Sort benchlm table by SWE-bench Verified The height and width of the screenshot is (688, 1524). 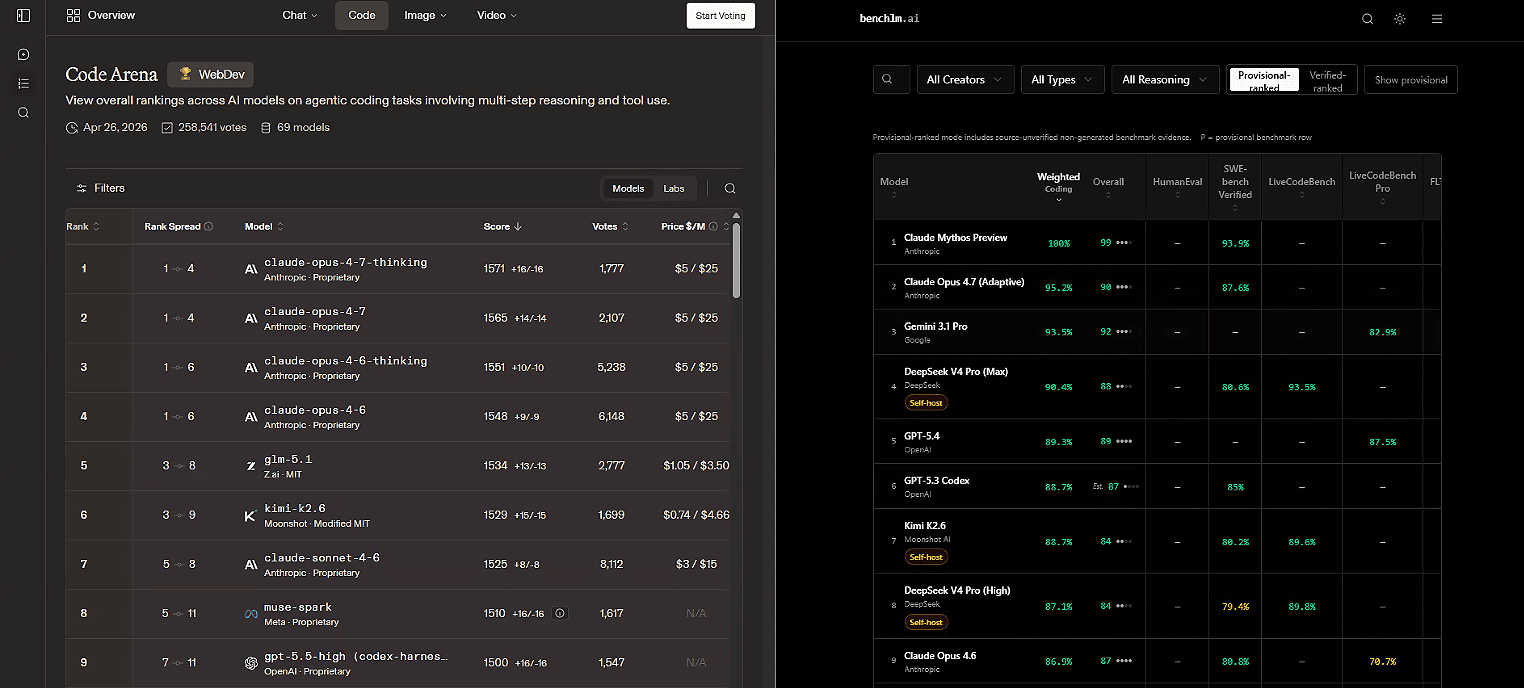click(1235, 186)
